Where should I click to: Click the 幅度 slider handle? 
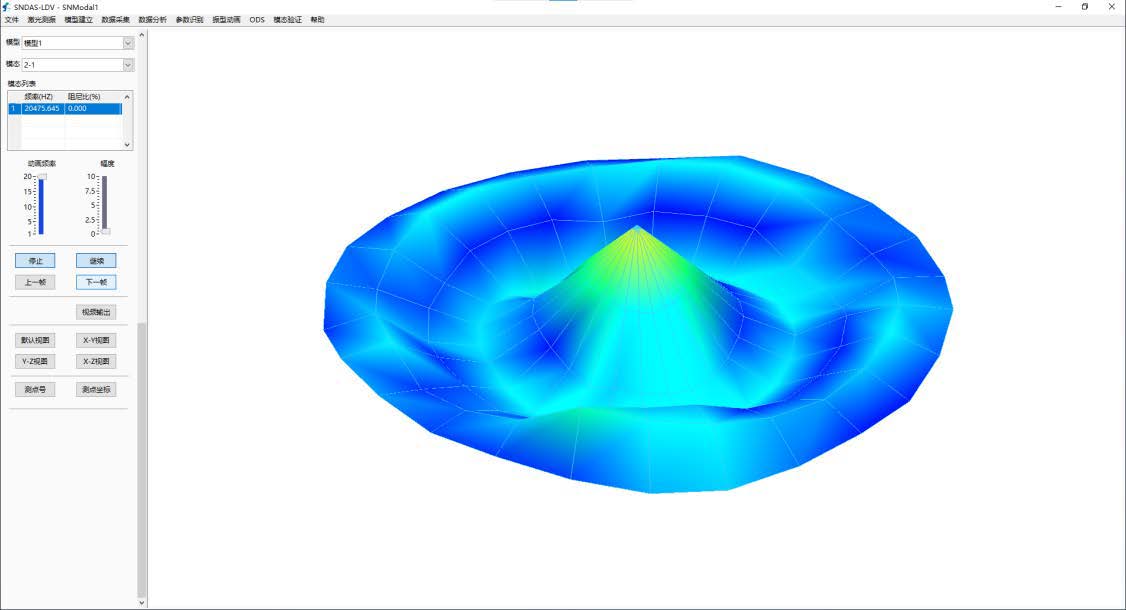click(x=105, y=232)
